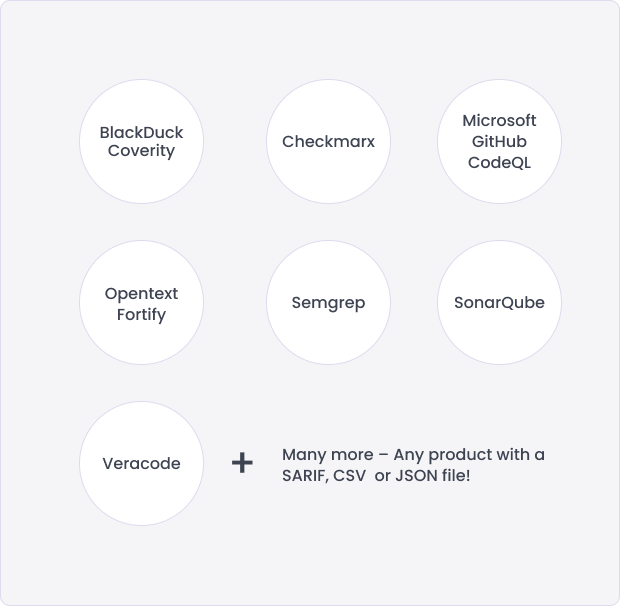Click the SonarQube circle
Viewport: 620px width, 606px height.
(x=499, y=302)
